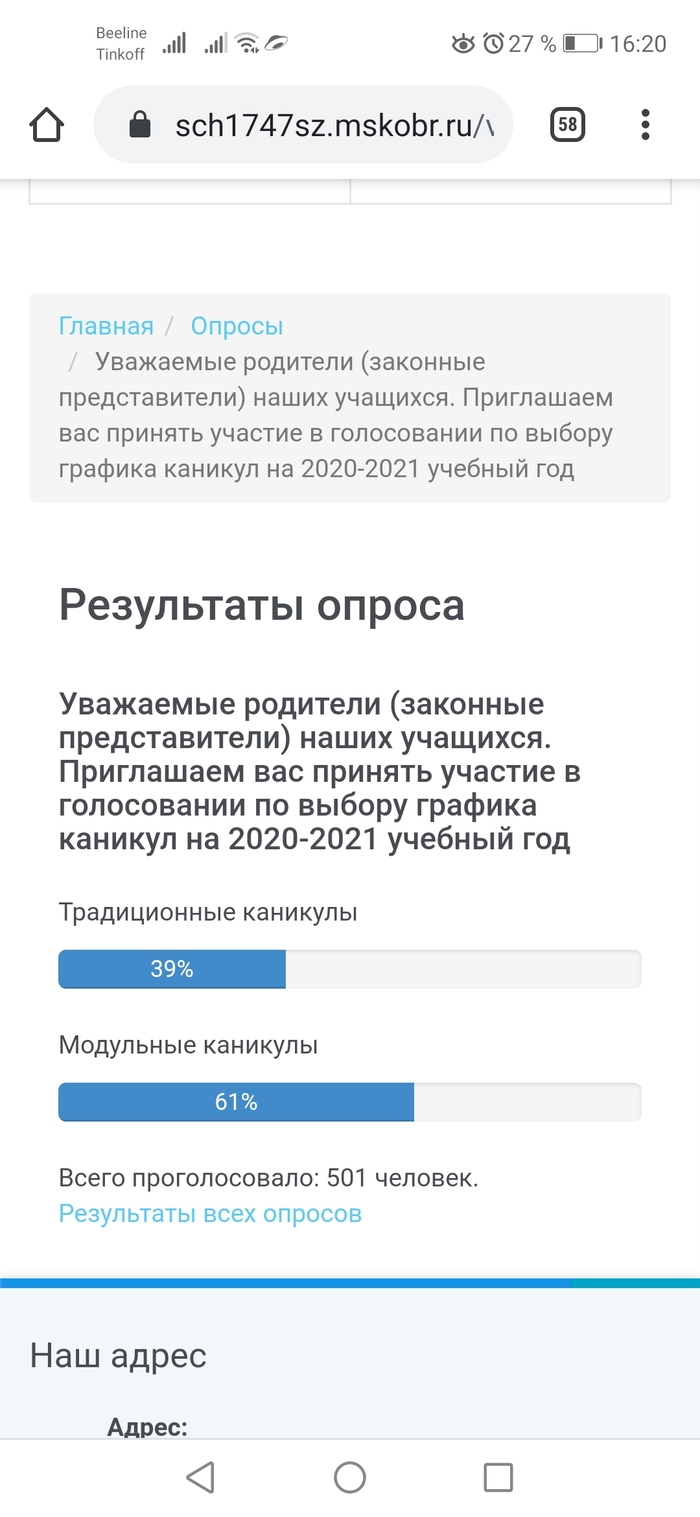Tap the Wi-Fi icon in status bar
Image resolution: width=700 pixels, height=1517 pixels.
pyautogui.click(x=246, y=43)
